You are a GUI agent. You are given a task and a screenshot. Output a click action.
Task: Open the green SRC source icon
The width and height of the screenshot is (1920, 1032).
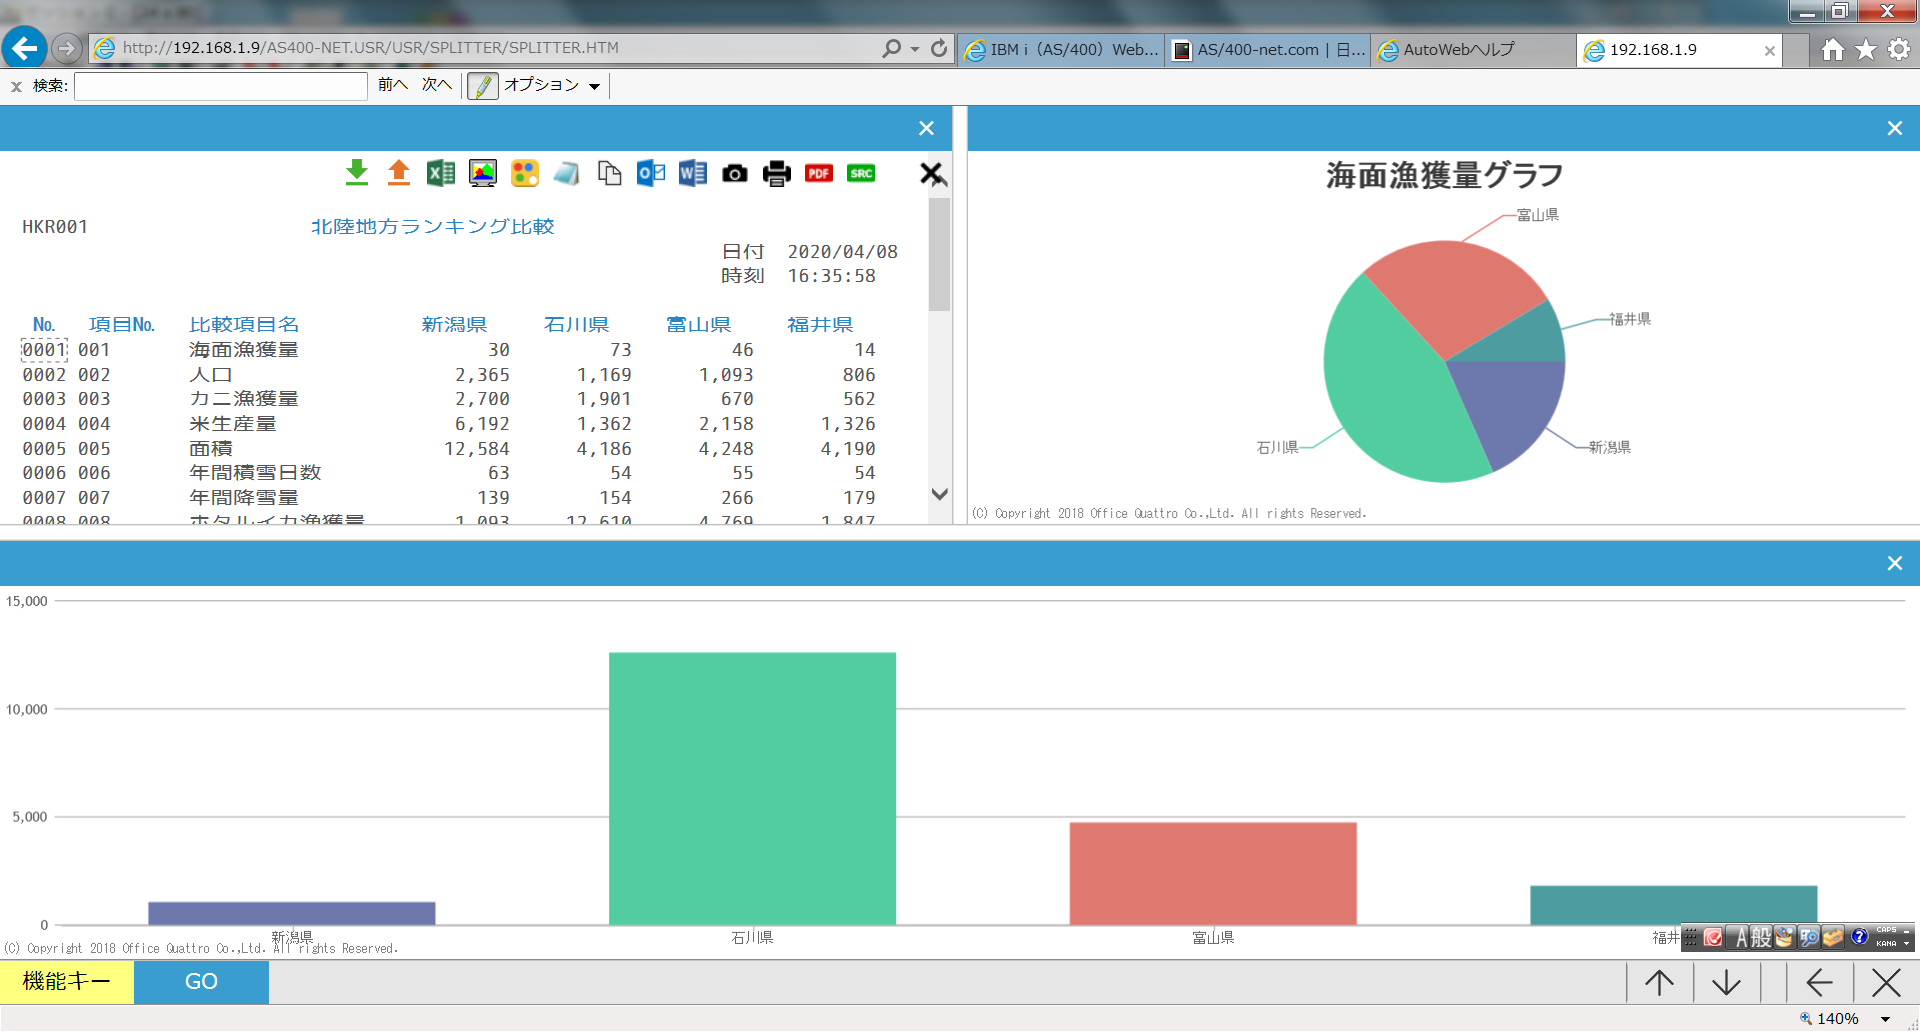(x=861, y=174)
